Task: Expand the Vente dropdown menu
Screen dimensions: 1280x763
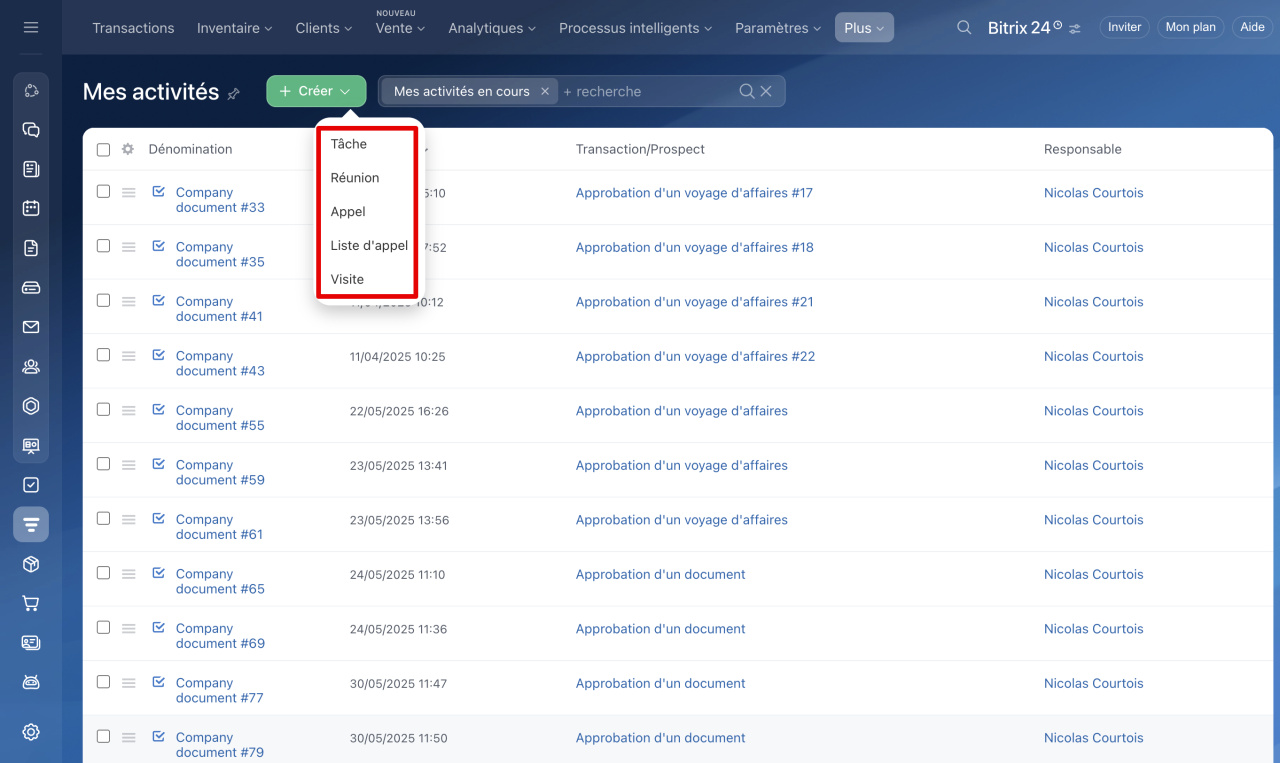Action: 400,28
